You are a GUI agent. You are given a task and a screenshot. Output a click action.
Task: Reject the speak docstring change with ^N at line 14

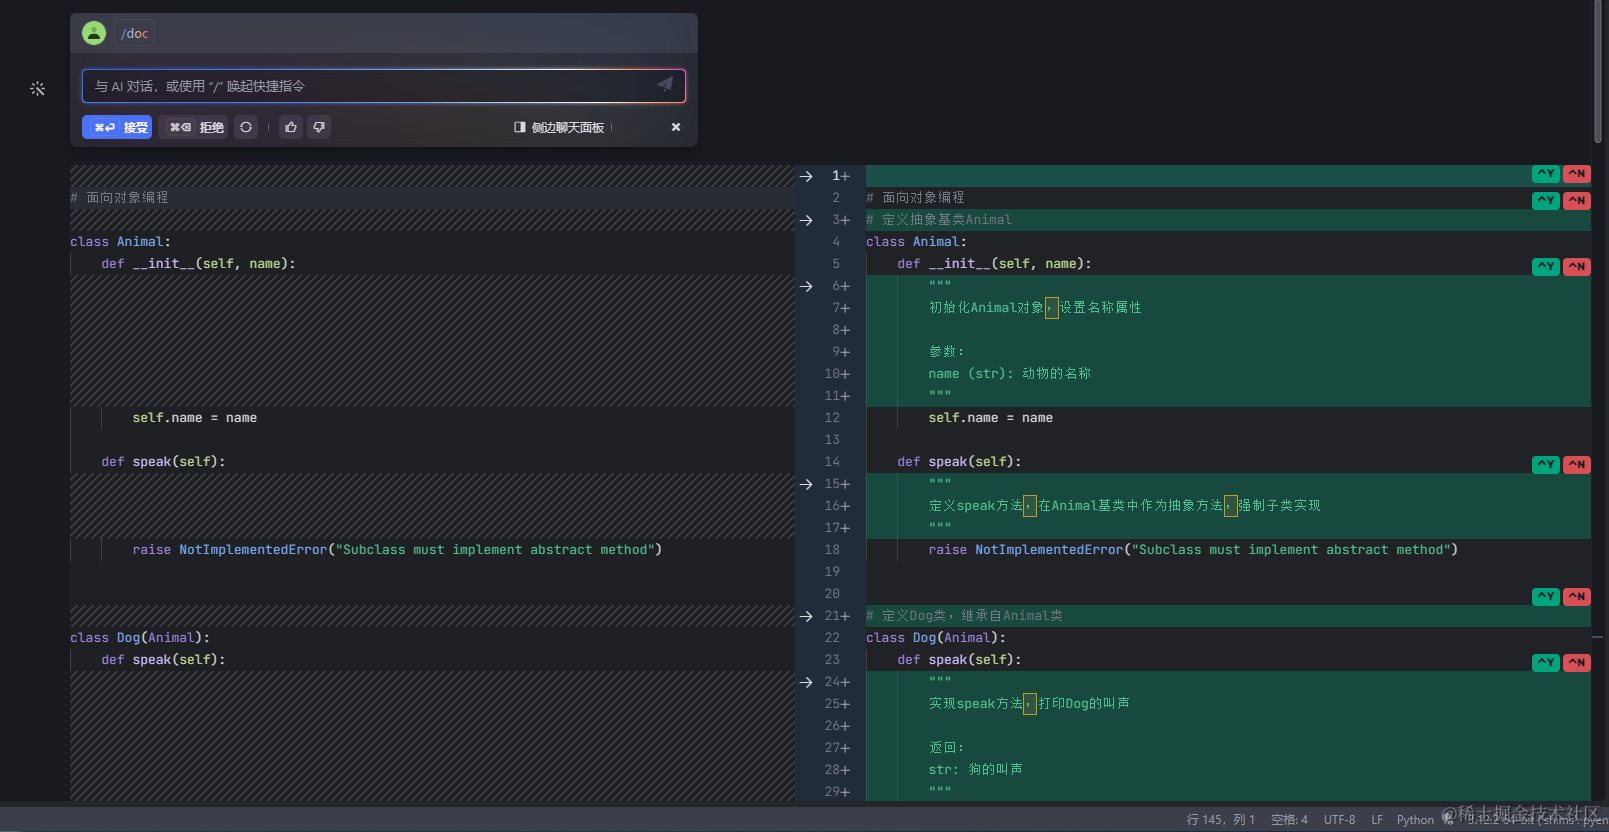coord(1577,464)
